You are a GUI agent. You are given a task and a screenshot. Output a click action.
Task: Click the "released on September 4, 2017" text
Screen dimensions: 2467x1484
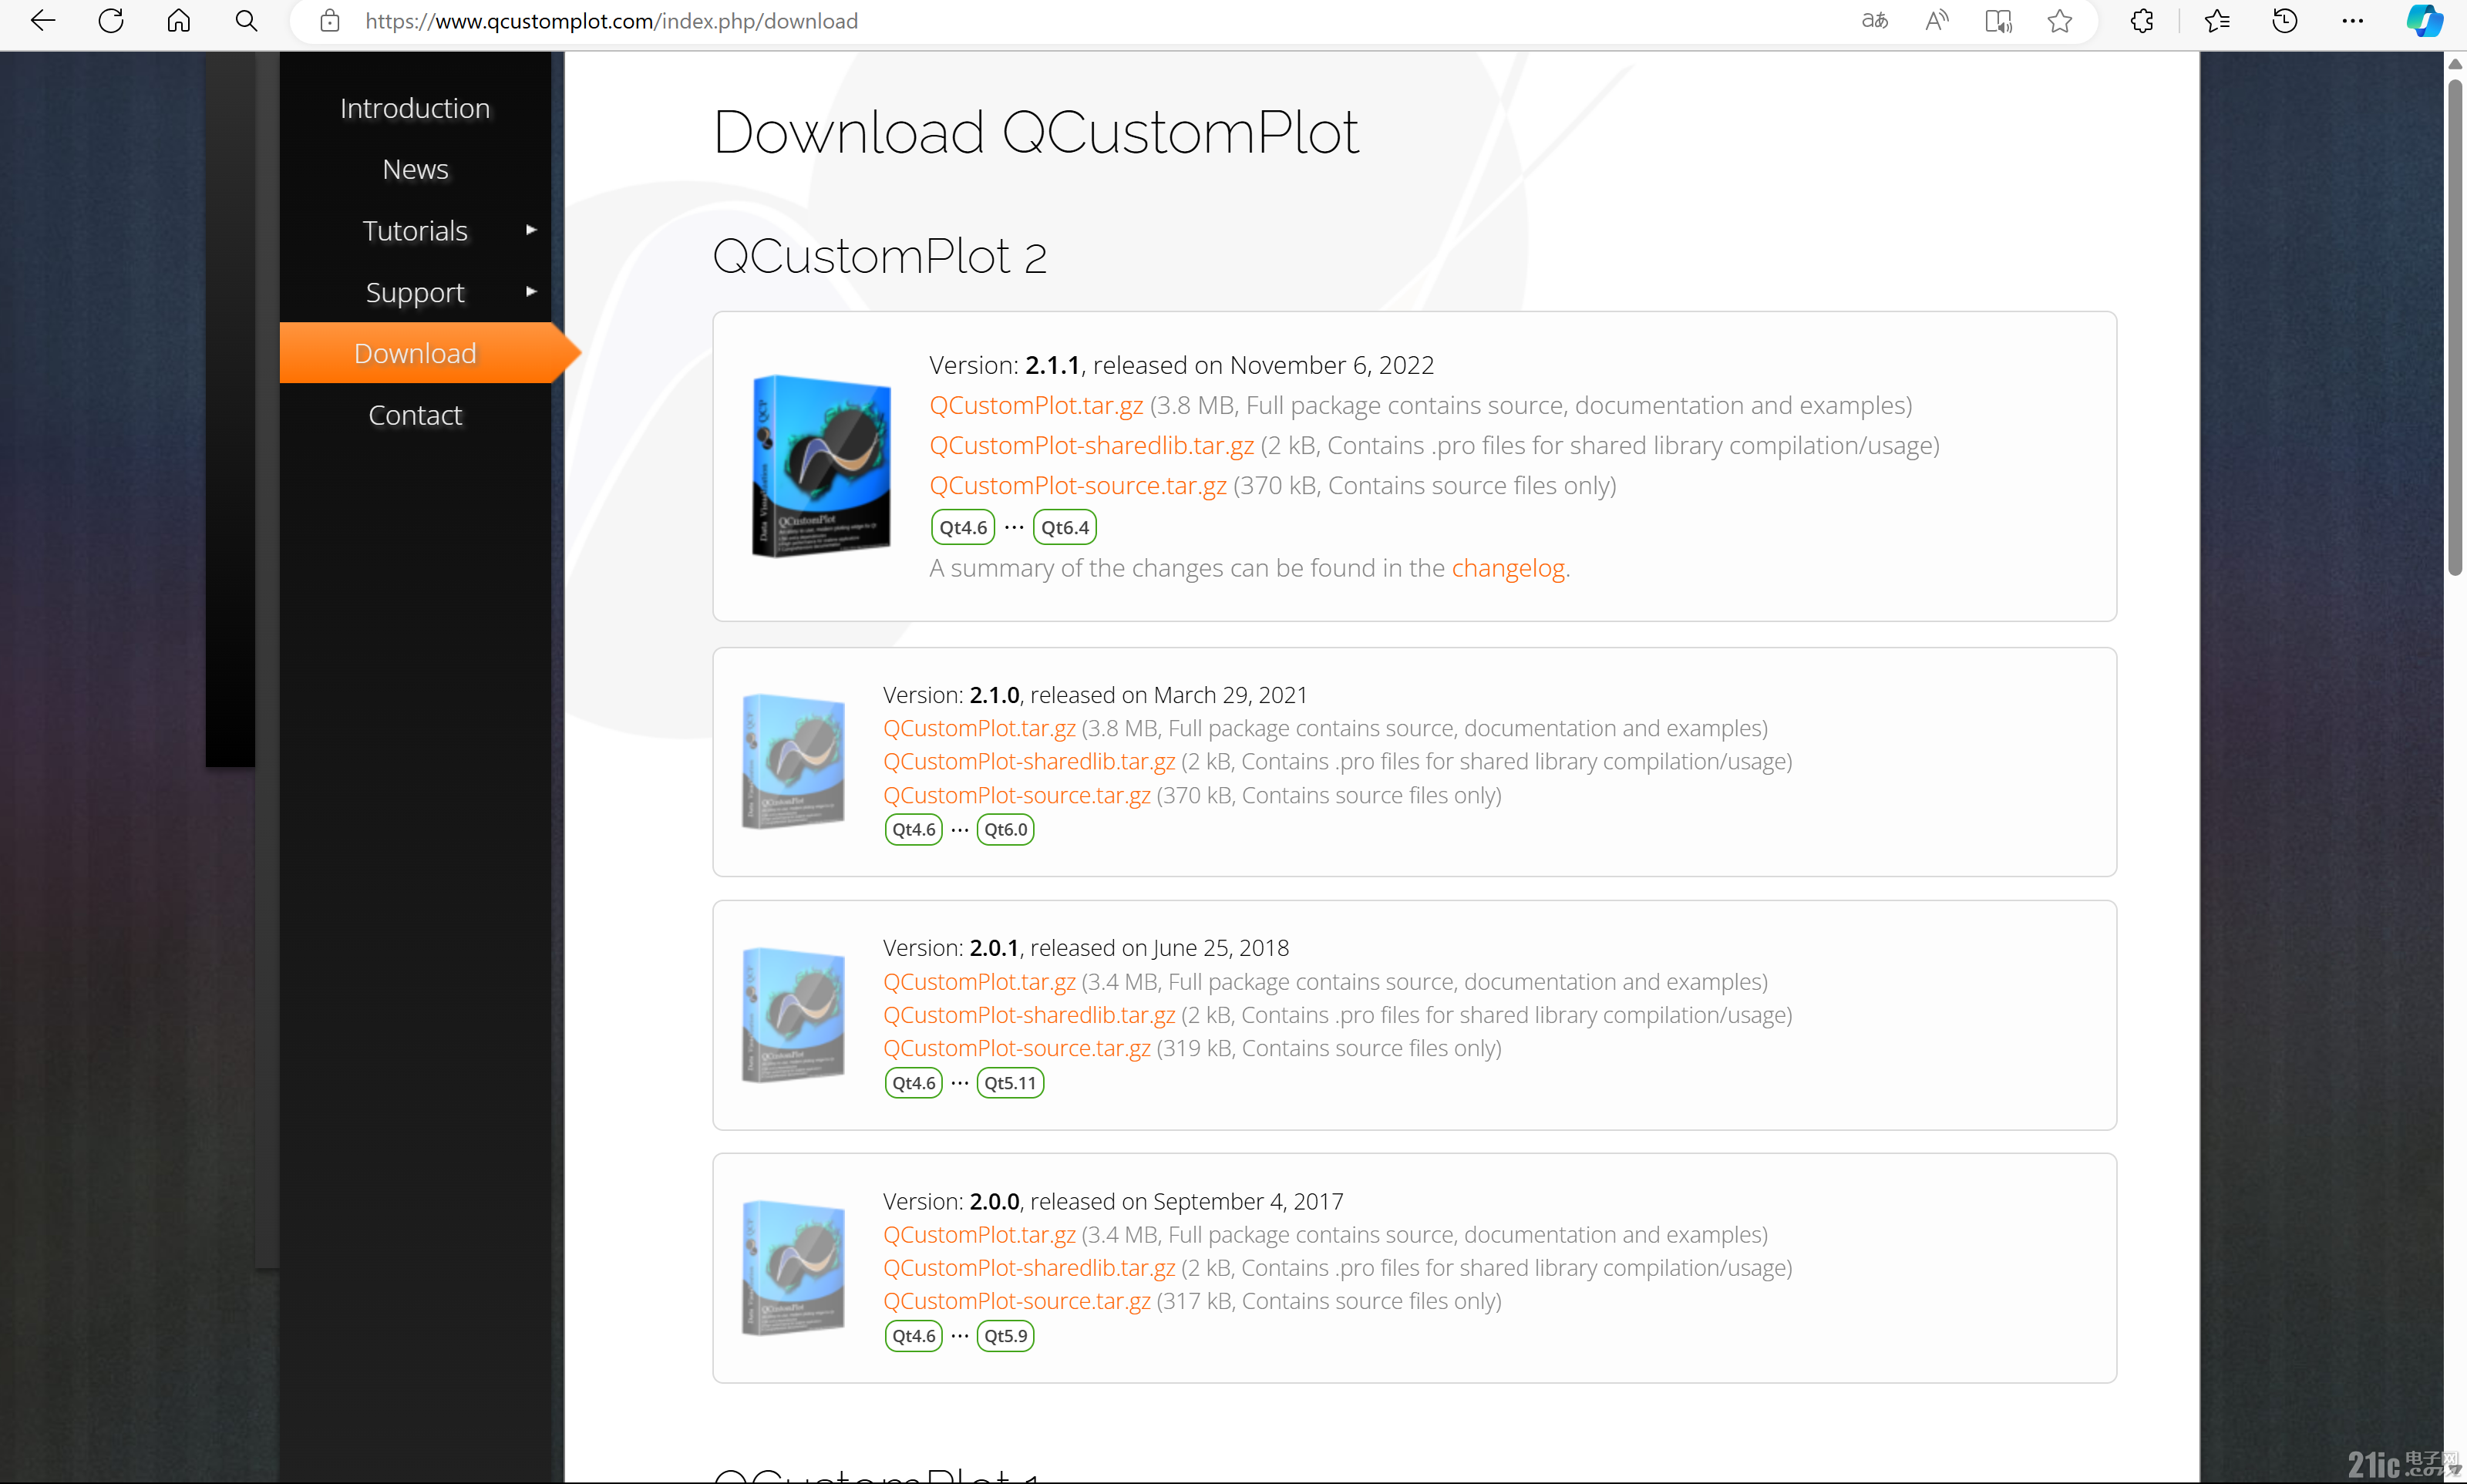coord(1187,1201)
